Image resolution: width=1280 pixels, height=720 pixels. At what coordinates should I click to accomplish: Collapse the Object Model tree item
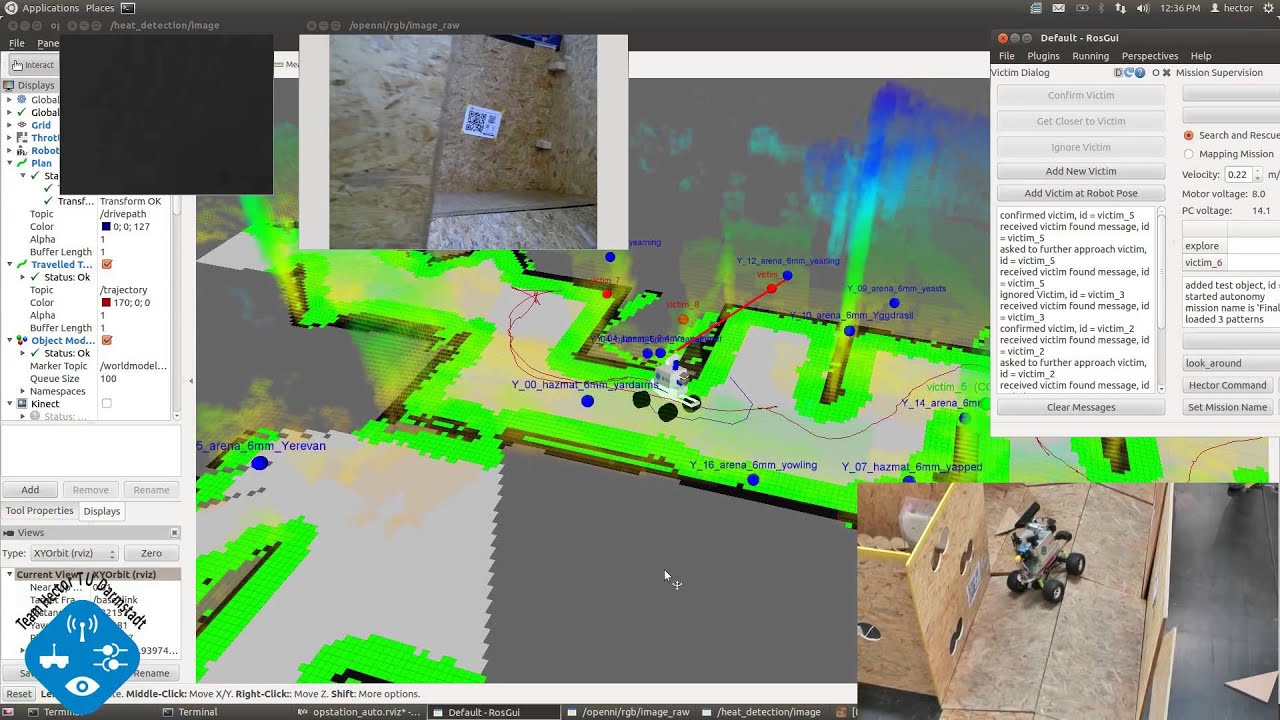(9, 340)
